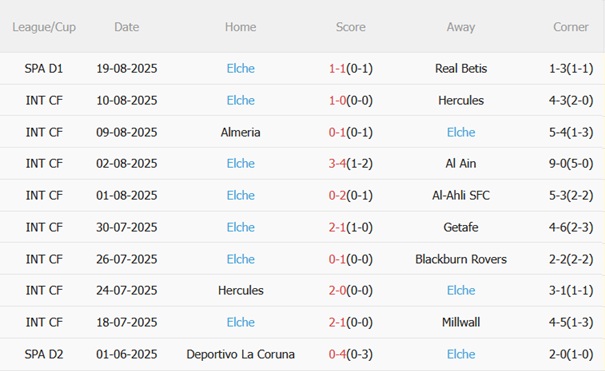Screen dimensions: 605x371
Task: Open the Elche link in the Real Betis row
Action: click(240, 69)
